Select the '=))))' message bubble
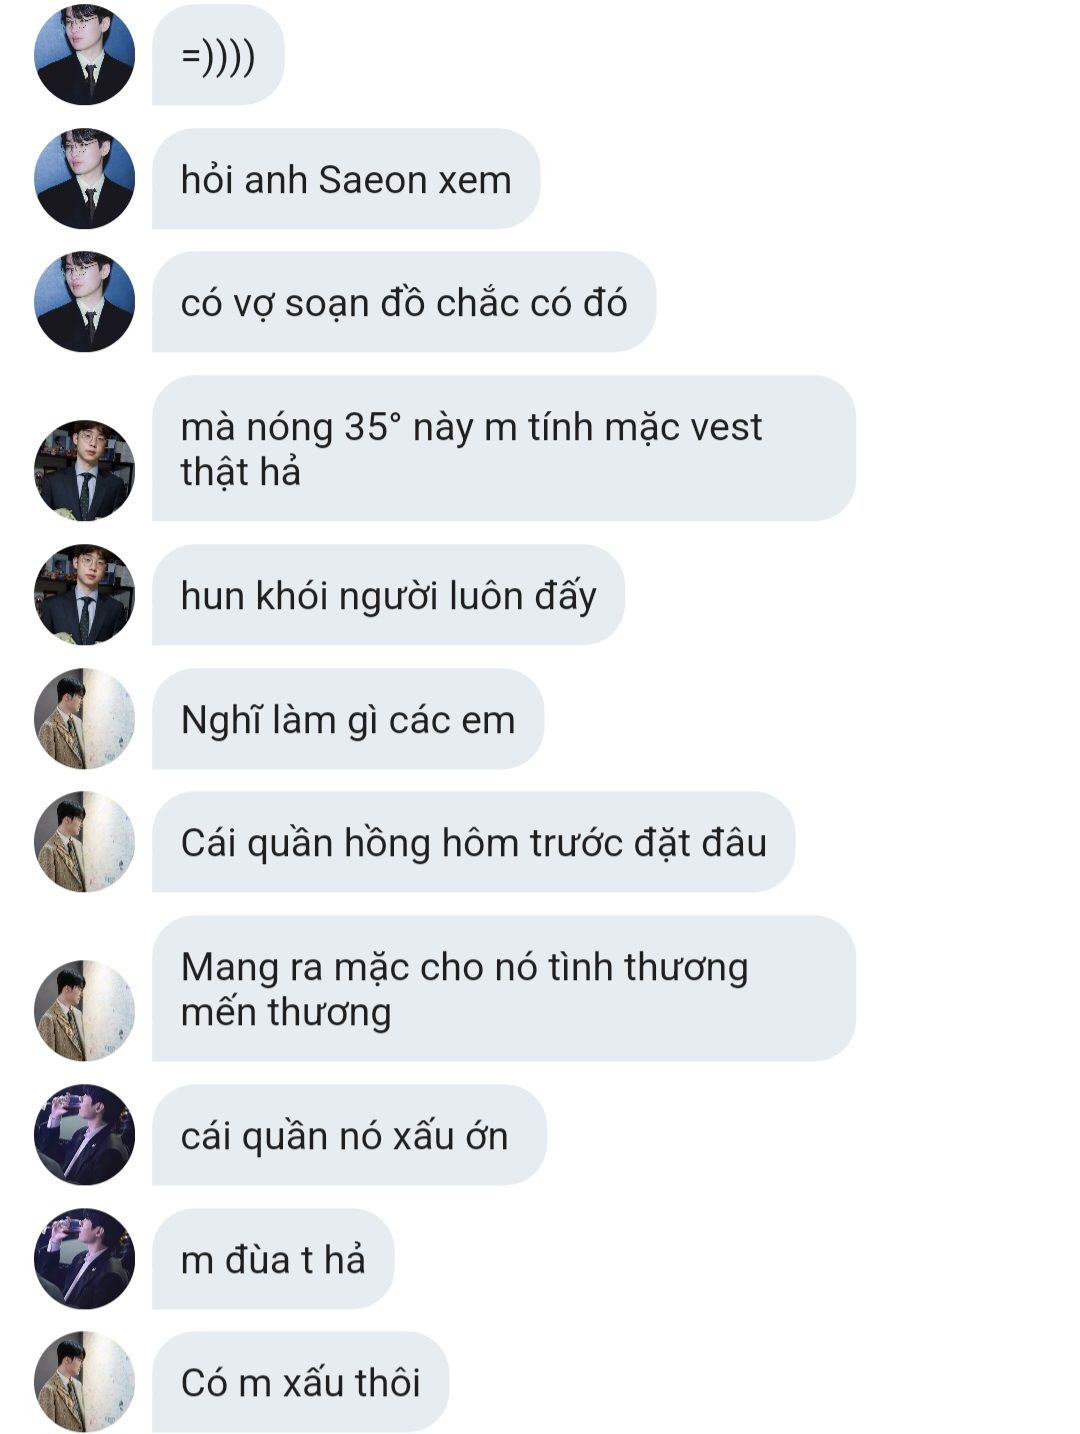 pos(218,55)
